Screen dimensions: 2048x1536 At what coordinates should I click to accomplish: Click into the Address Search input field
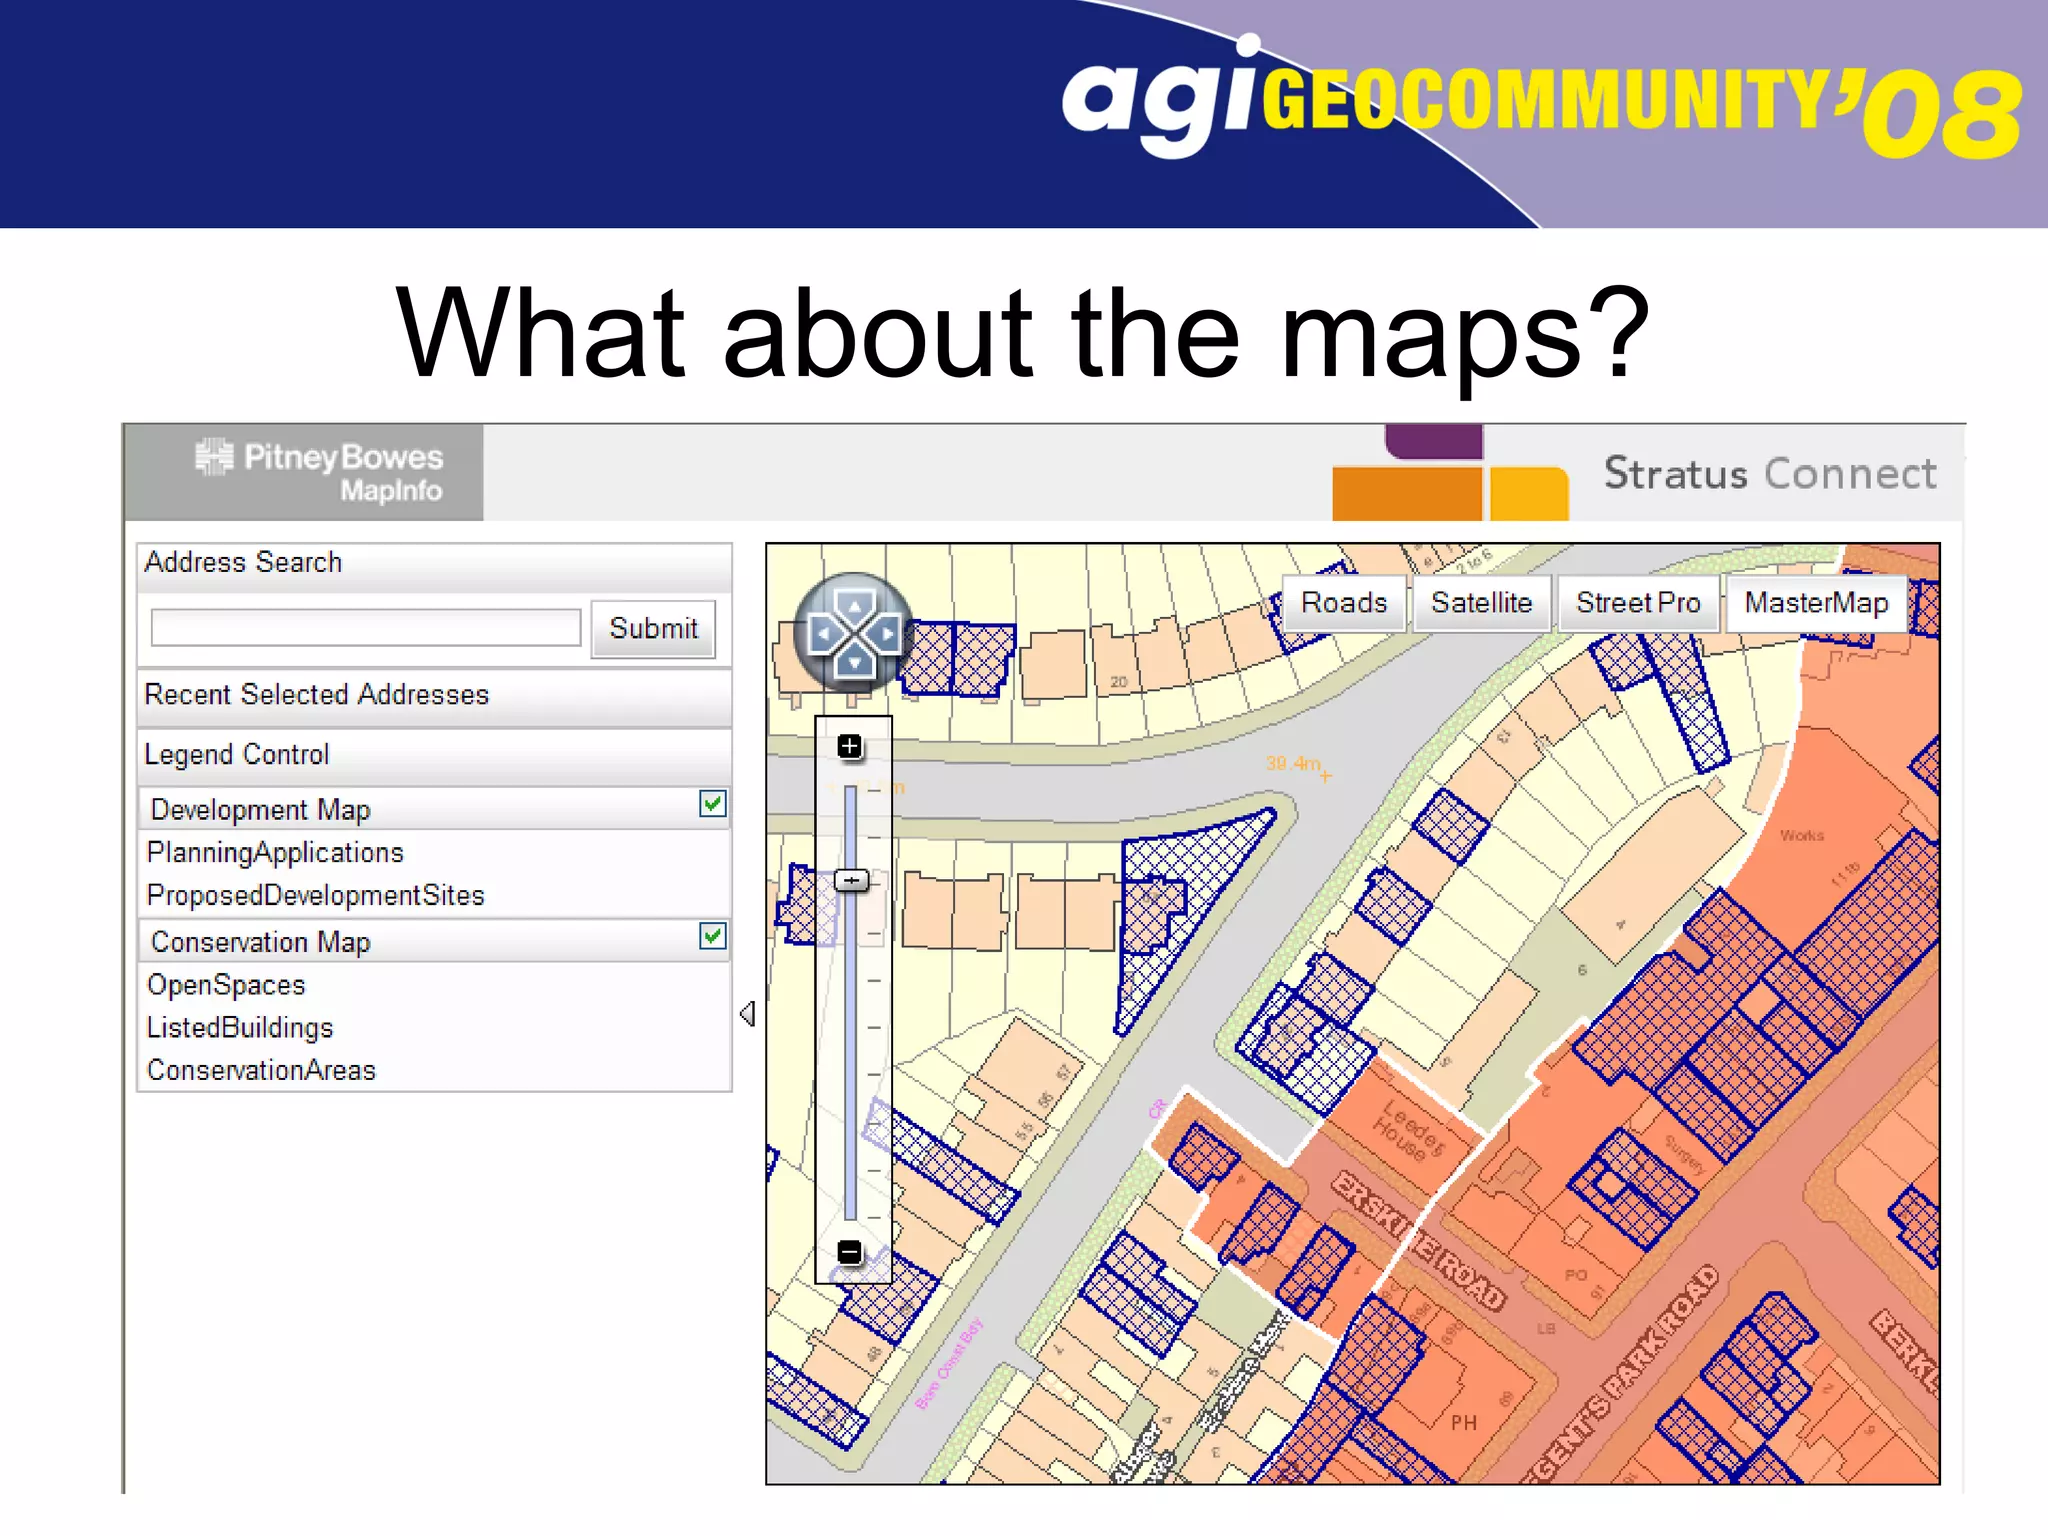point(365,628)
